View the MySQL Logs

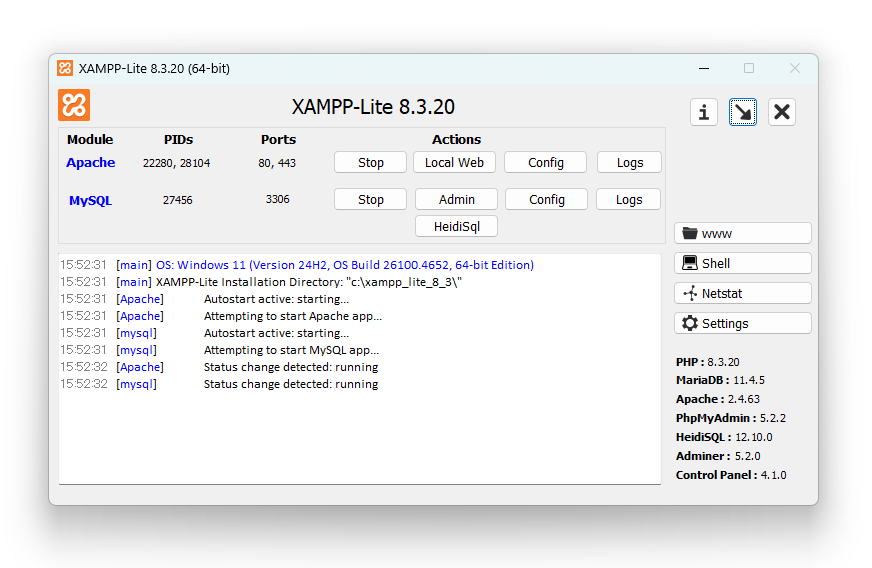tap(628, 199)
